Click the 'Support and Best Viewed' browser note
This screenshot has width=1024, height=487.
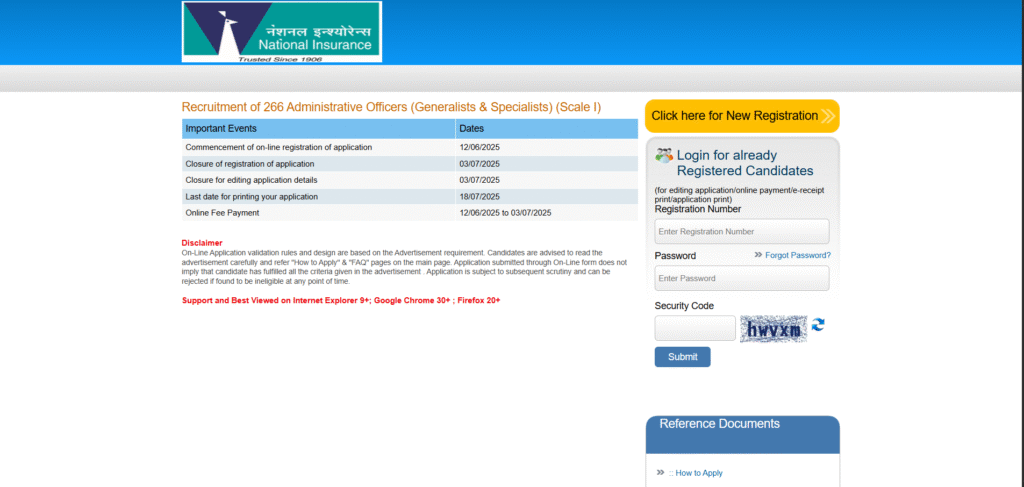click(x=341, y=300)
